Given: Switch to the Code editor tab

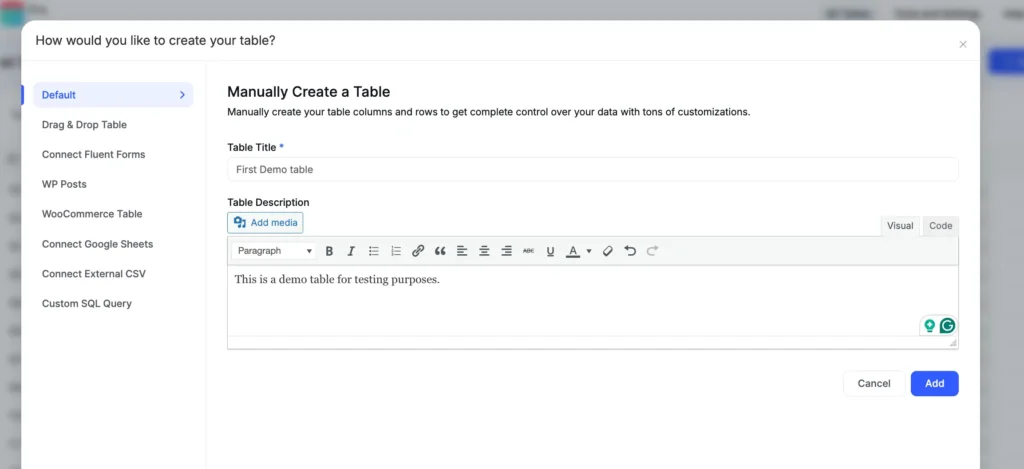Looking at the screenshot, I should pyautogui.click(x=940, y=225).
